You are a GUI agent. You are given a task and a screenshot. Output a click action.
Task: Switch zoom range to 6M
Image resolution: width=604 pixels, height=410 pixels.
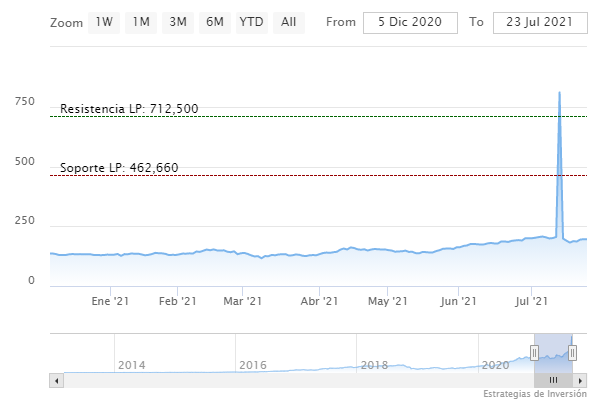(x=214, y=22)
